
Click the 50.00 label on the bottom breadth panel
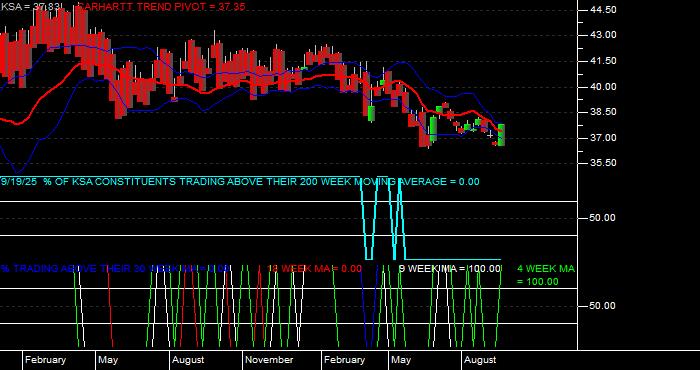(x=603, y=306)
